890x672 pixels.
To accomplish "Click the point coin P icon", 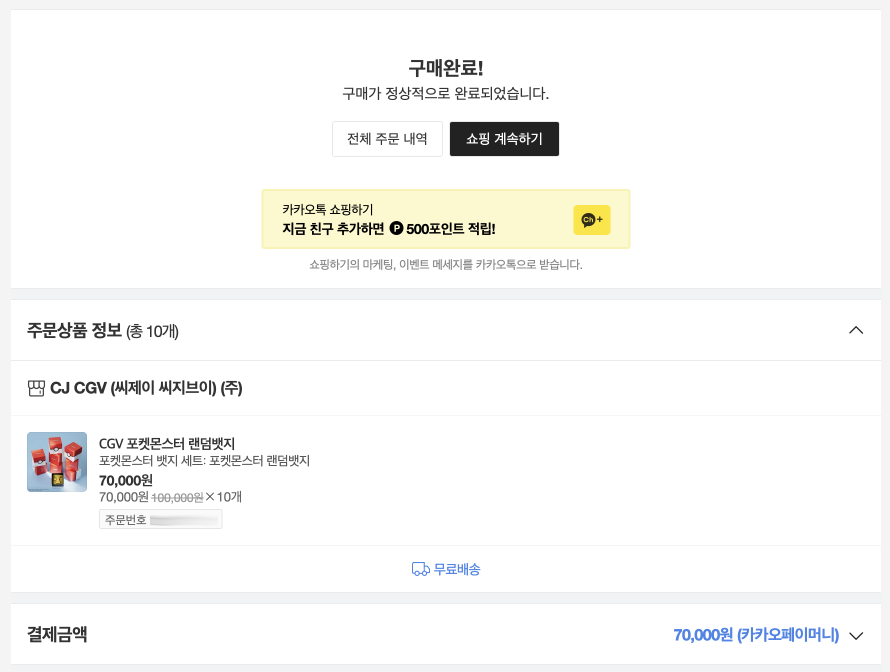I will (x=396, y=229).
